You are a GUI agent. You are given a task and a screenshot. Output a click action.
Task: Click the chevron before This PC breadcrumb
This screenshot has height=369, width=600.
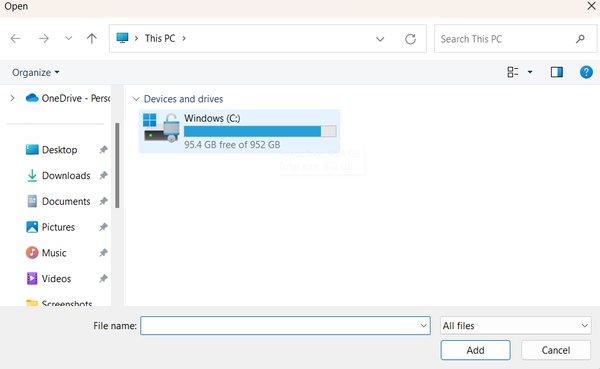[x=136, y=39]
